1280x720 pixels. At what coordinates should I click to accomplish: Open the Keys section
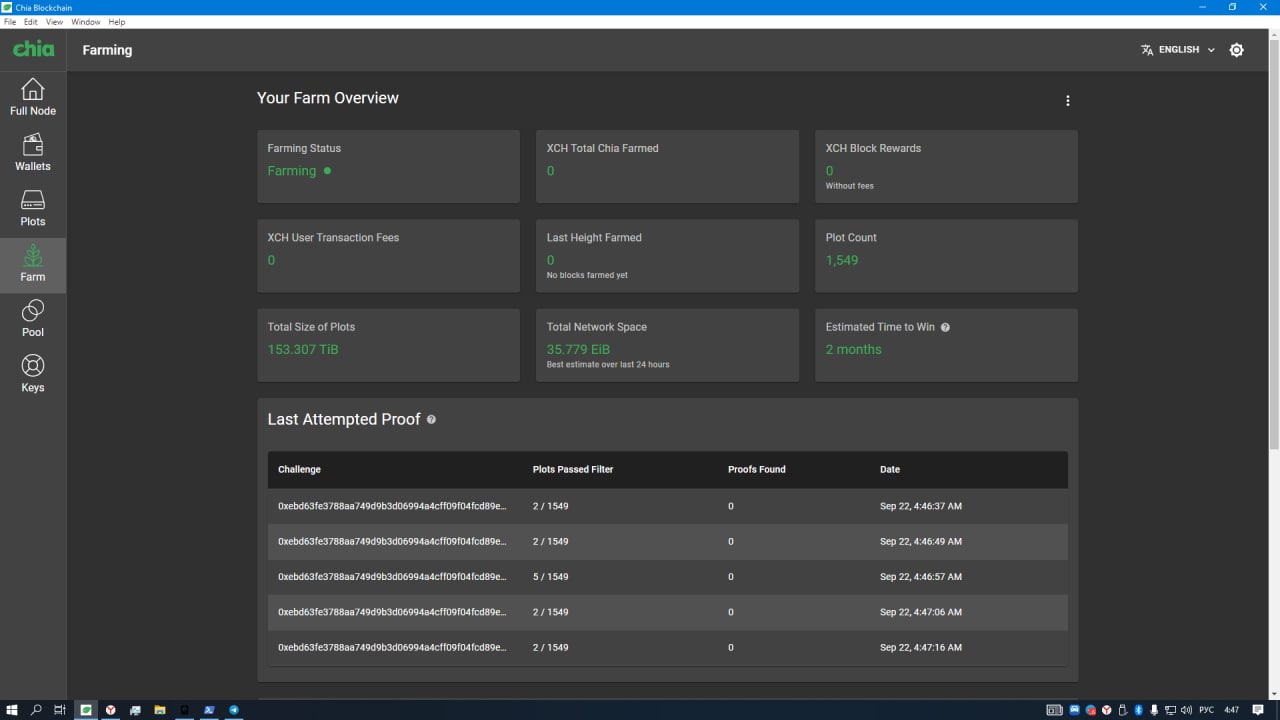pyautogui.click(x=33, y=374)
